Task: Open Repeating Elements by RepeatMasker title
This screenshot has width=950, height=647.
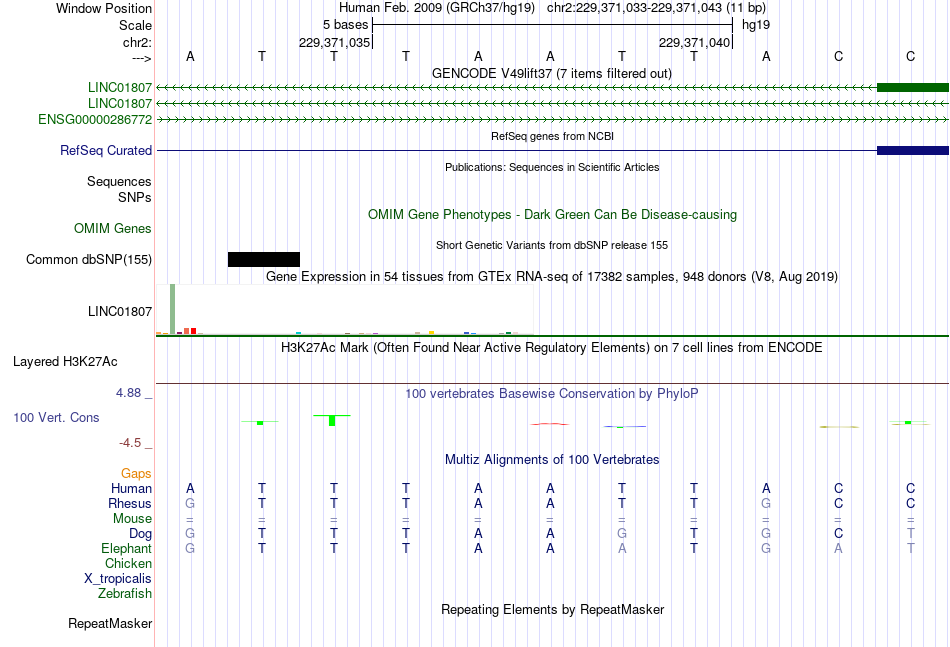Action: tap(552, 609)
